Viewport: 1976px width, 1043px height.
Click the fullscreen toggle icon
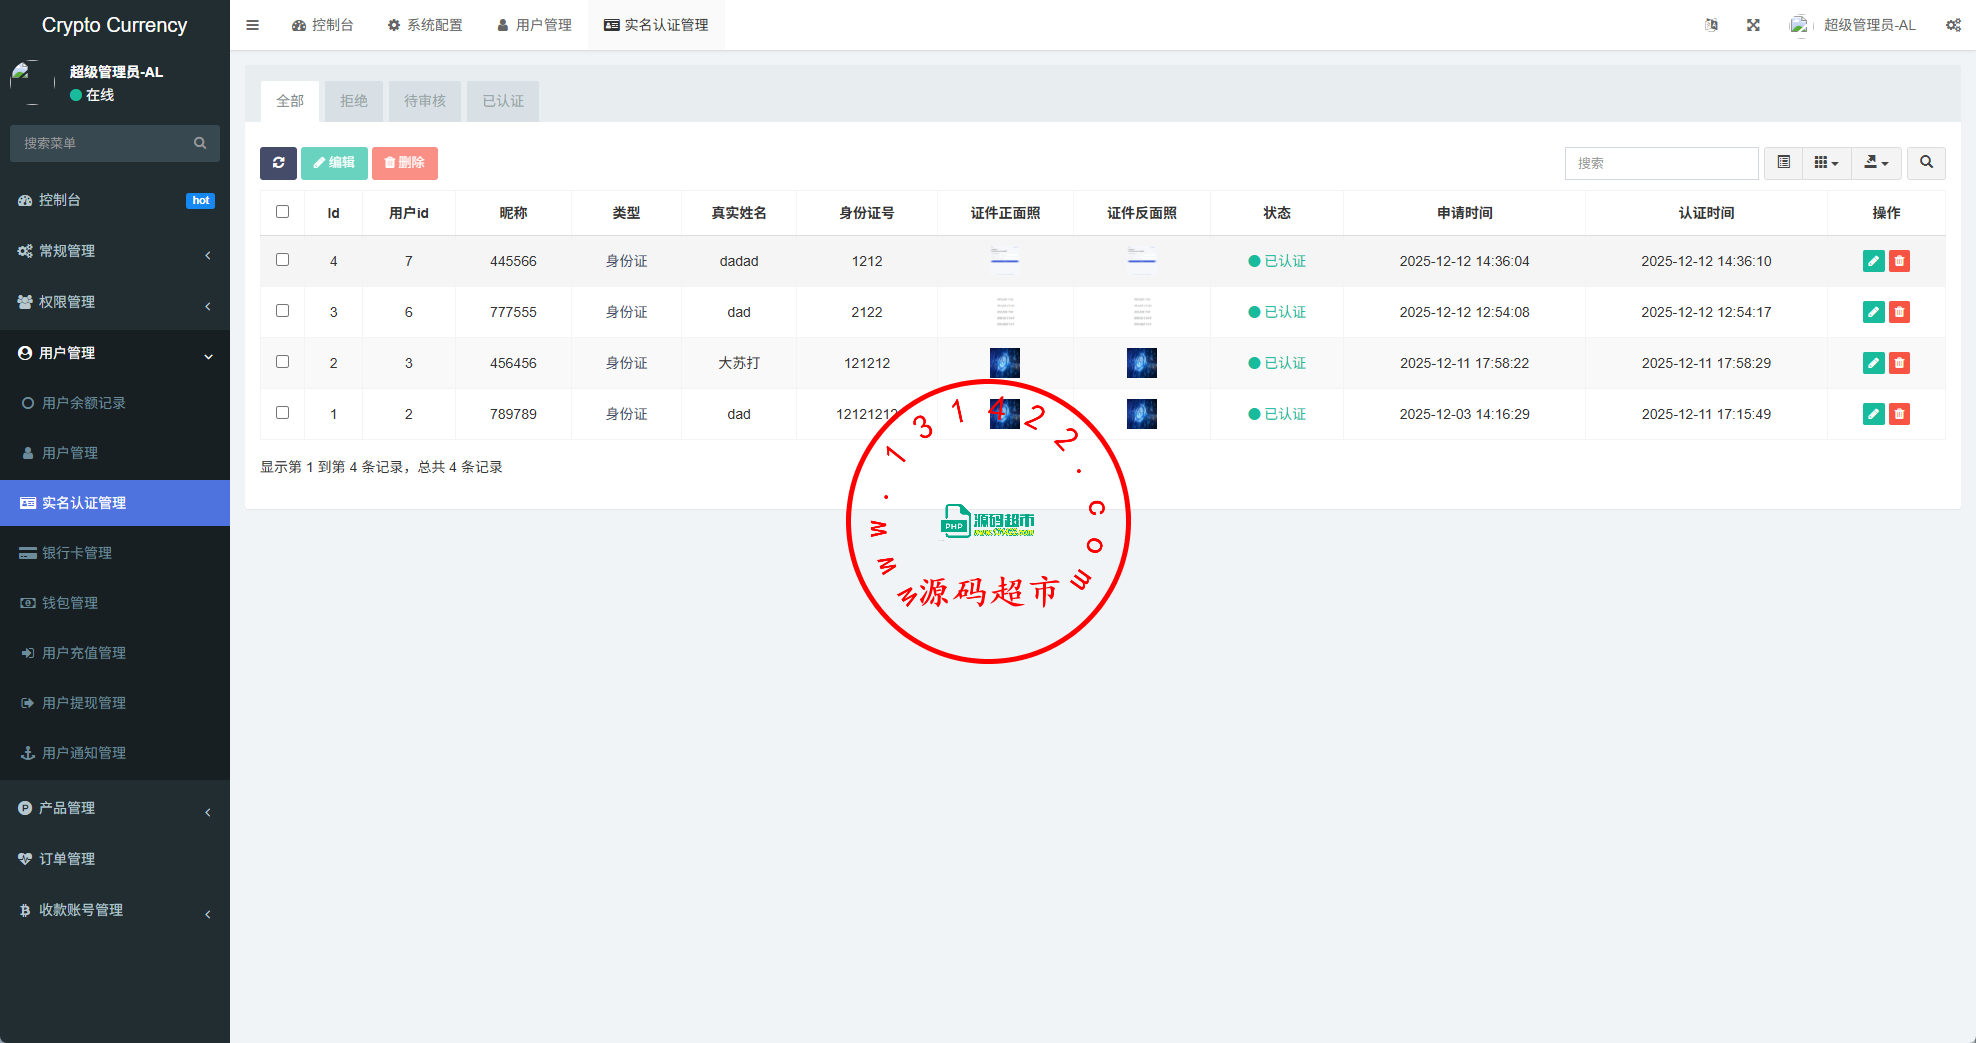pos(1753,25)
